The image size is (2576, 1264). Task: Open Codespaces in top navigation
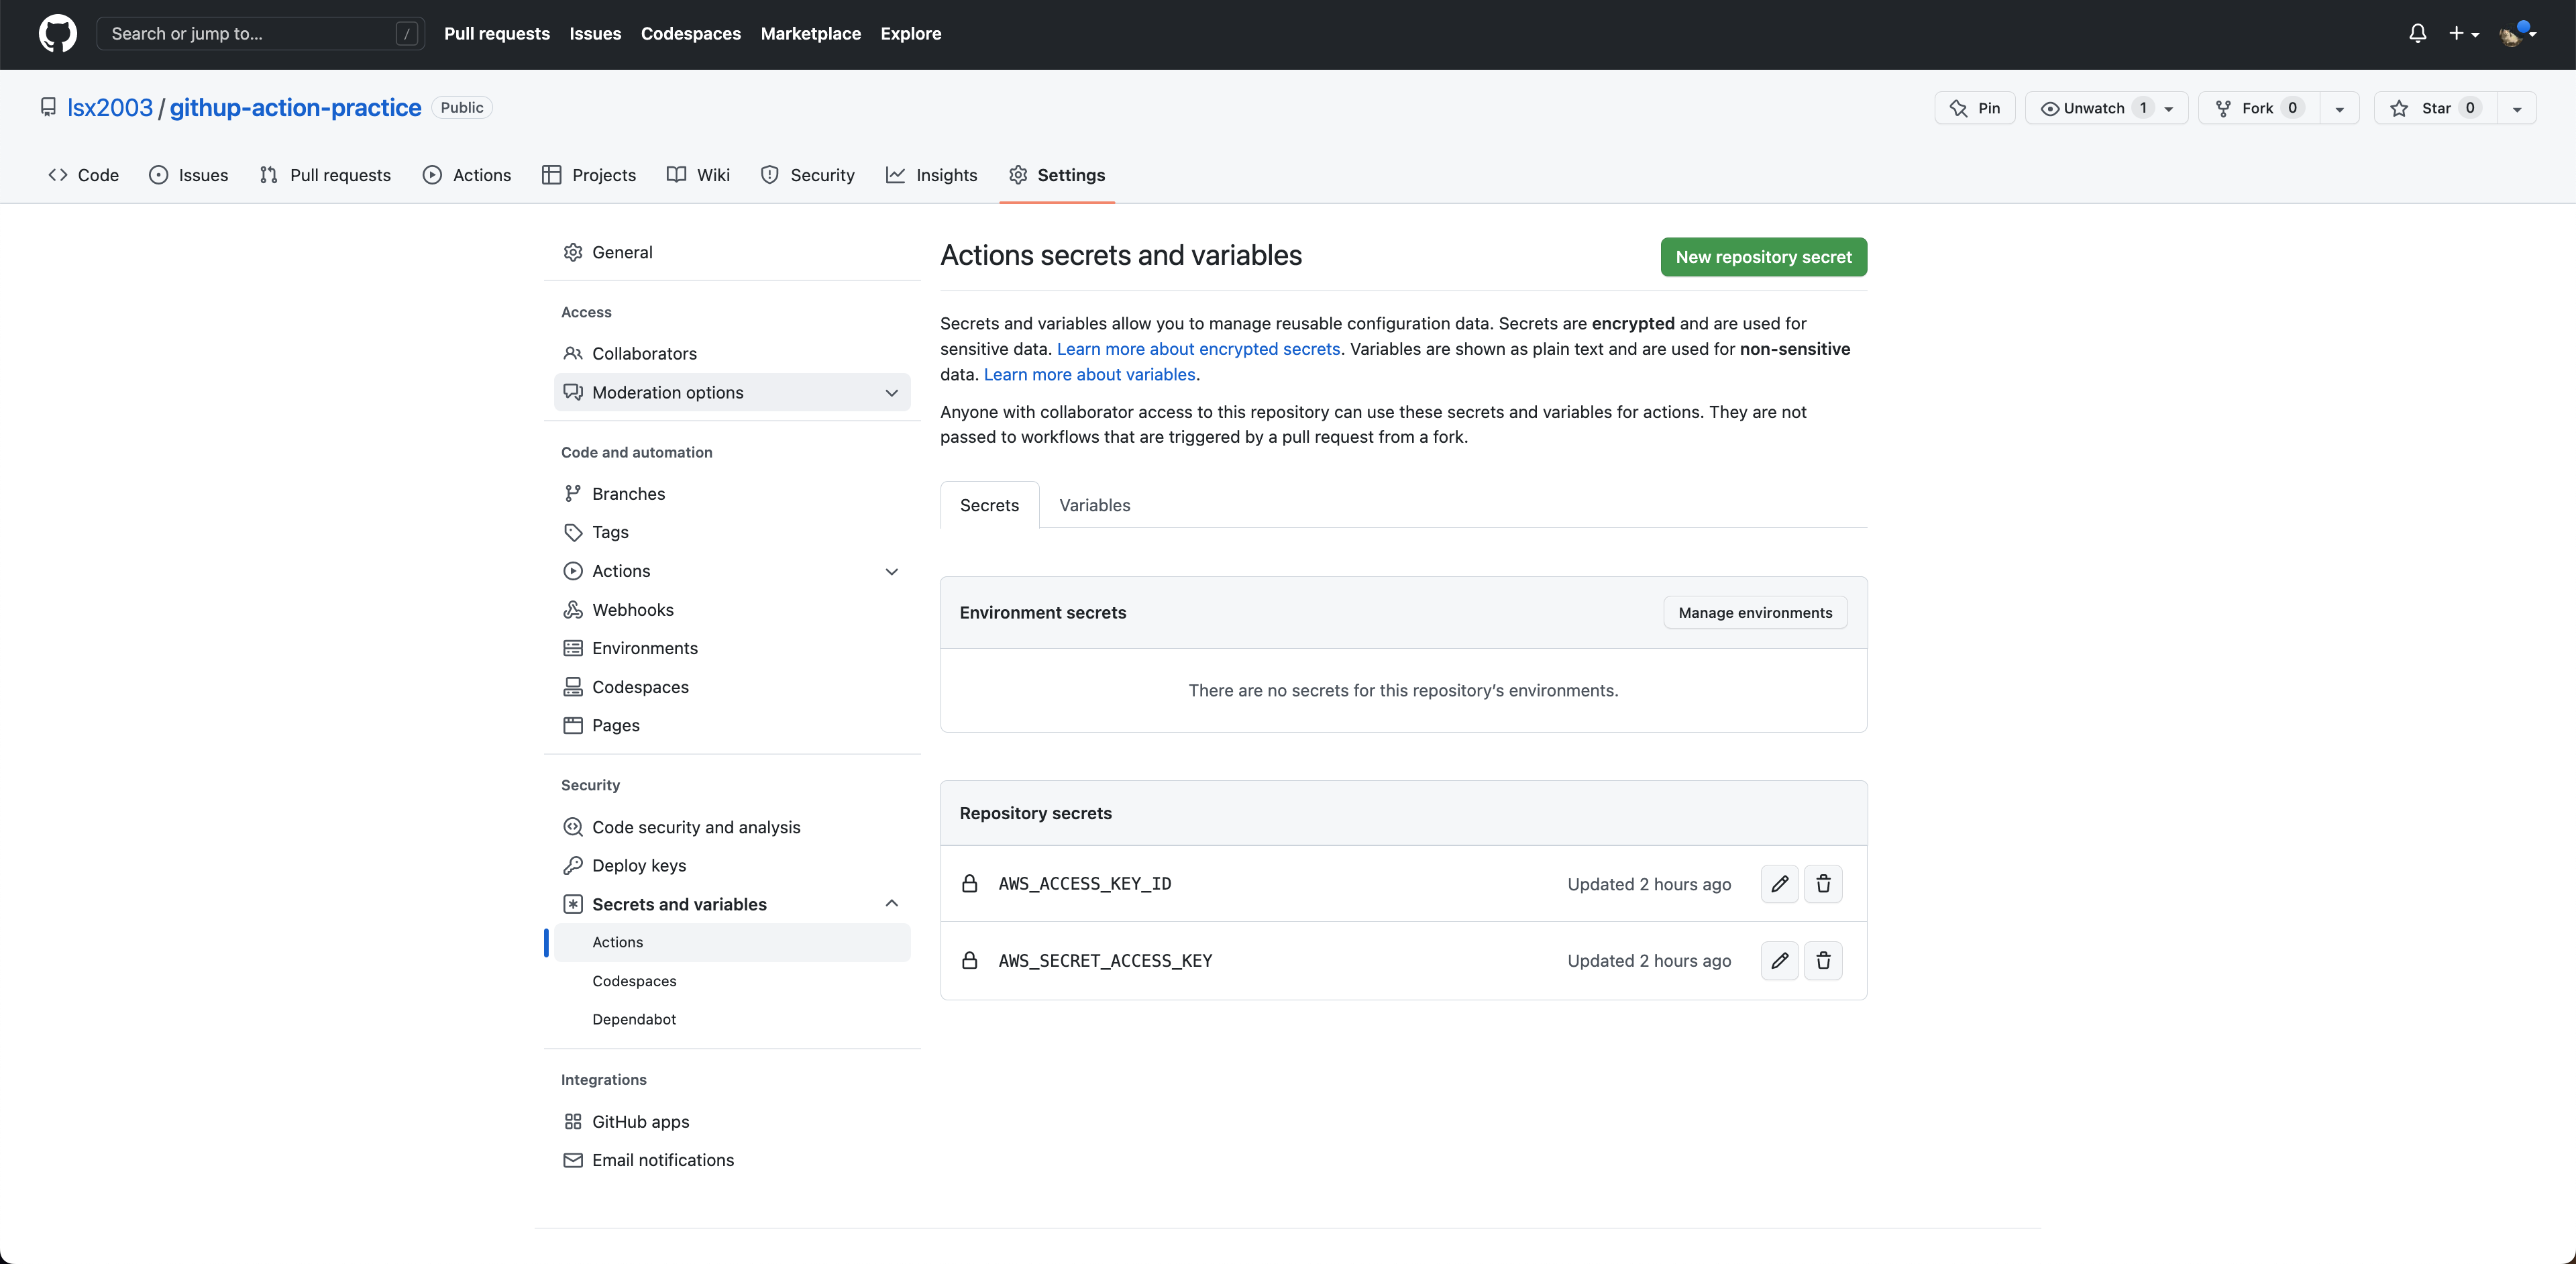690,33
